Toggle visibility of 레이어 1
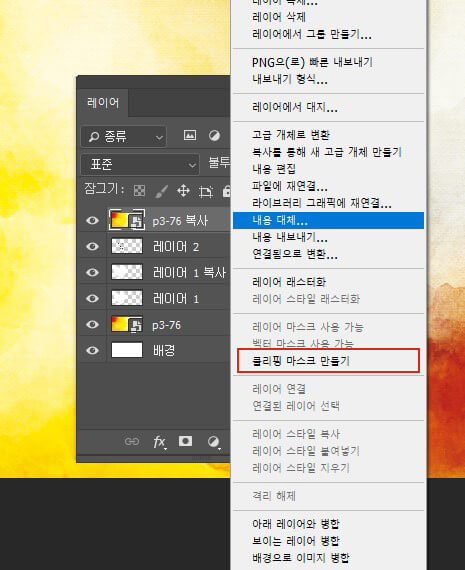 click(x=92, y=298)
